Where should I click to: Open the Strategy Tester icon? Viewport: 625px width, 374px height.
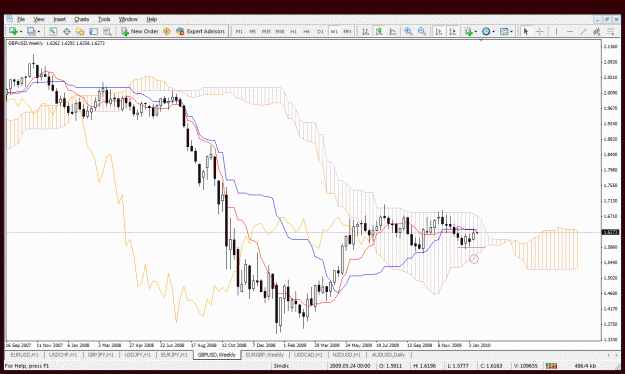click(107, 31)
